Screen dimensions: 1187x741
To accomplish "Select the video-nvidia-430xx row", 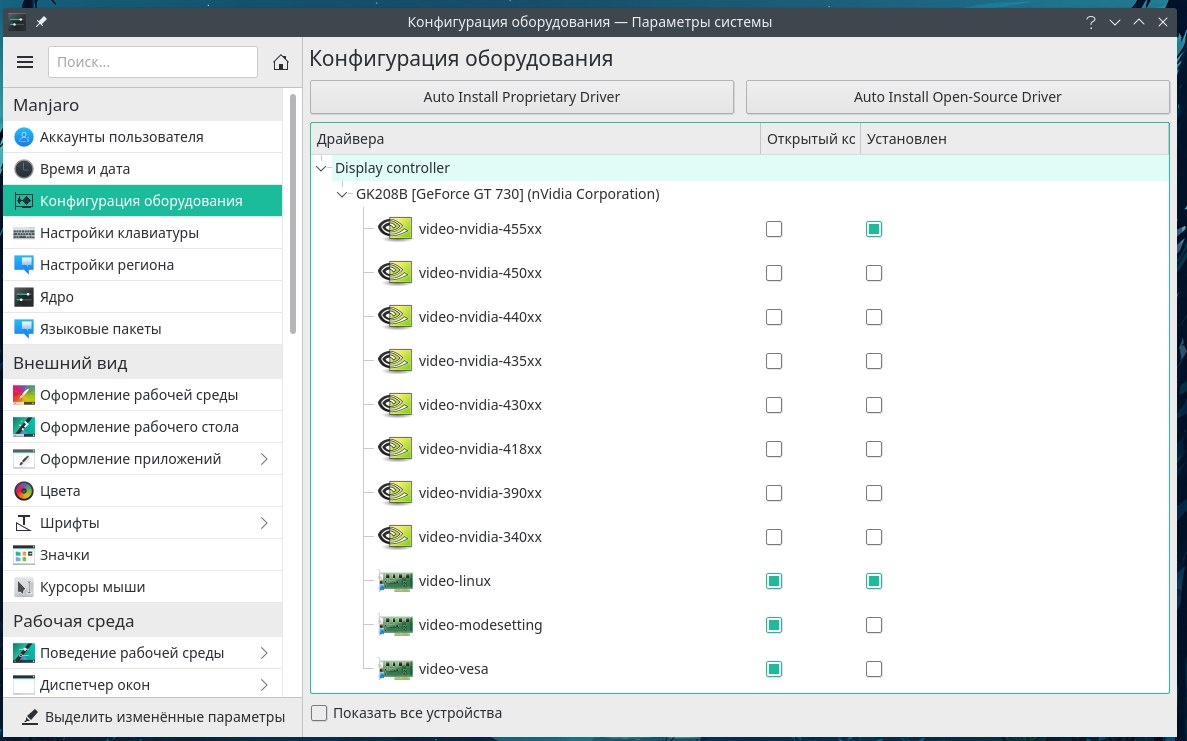I will click(x=740, y=405).
